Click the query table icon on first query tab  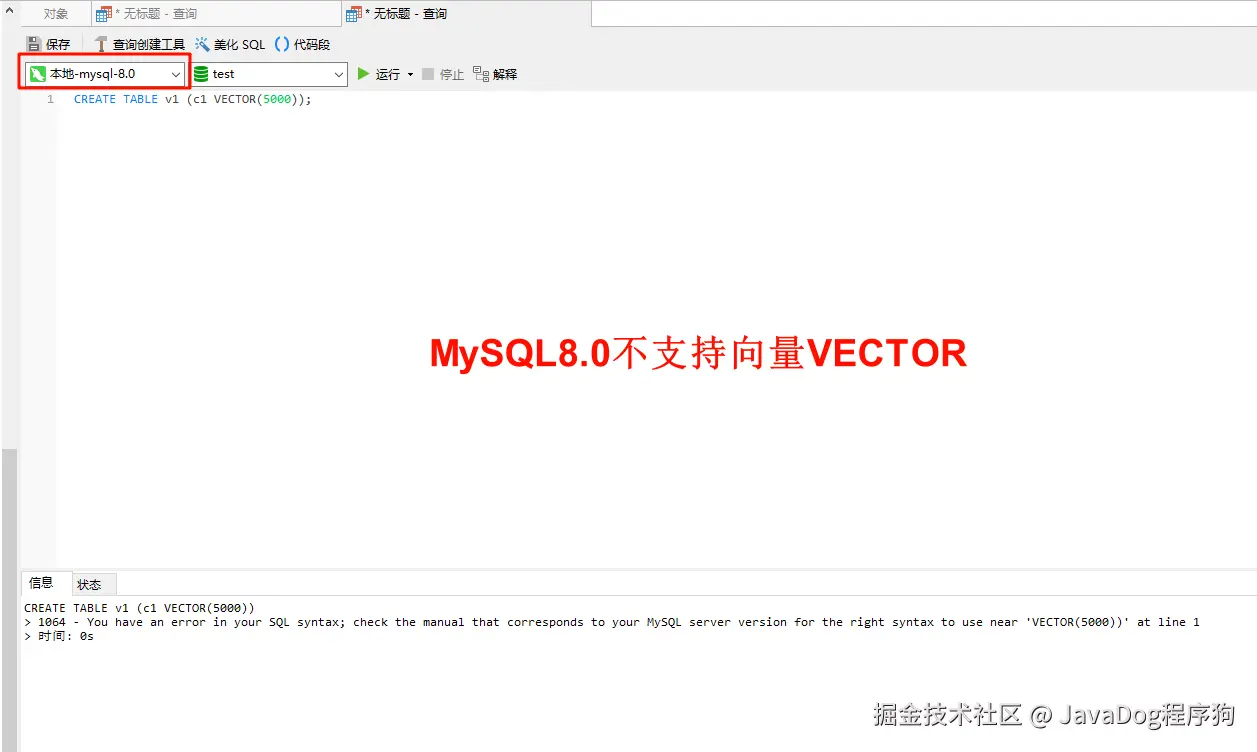(103, 14)
